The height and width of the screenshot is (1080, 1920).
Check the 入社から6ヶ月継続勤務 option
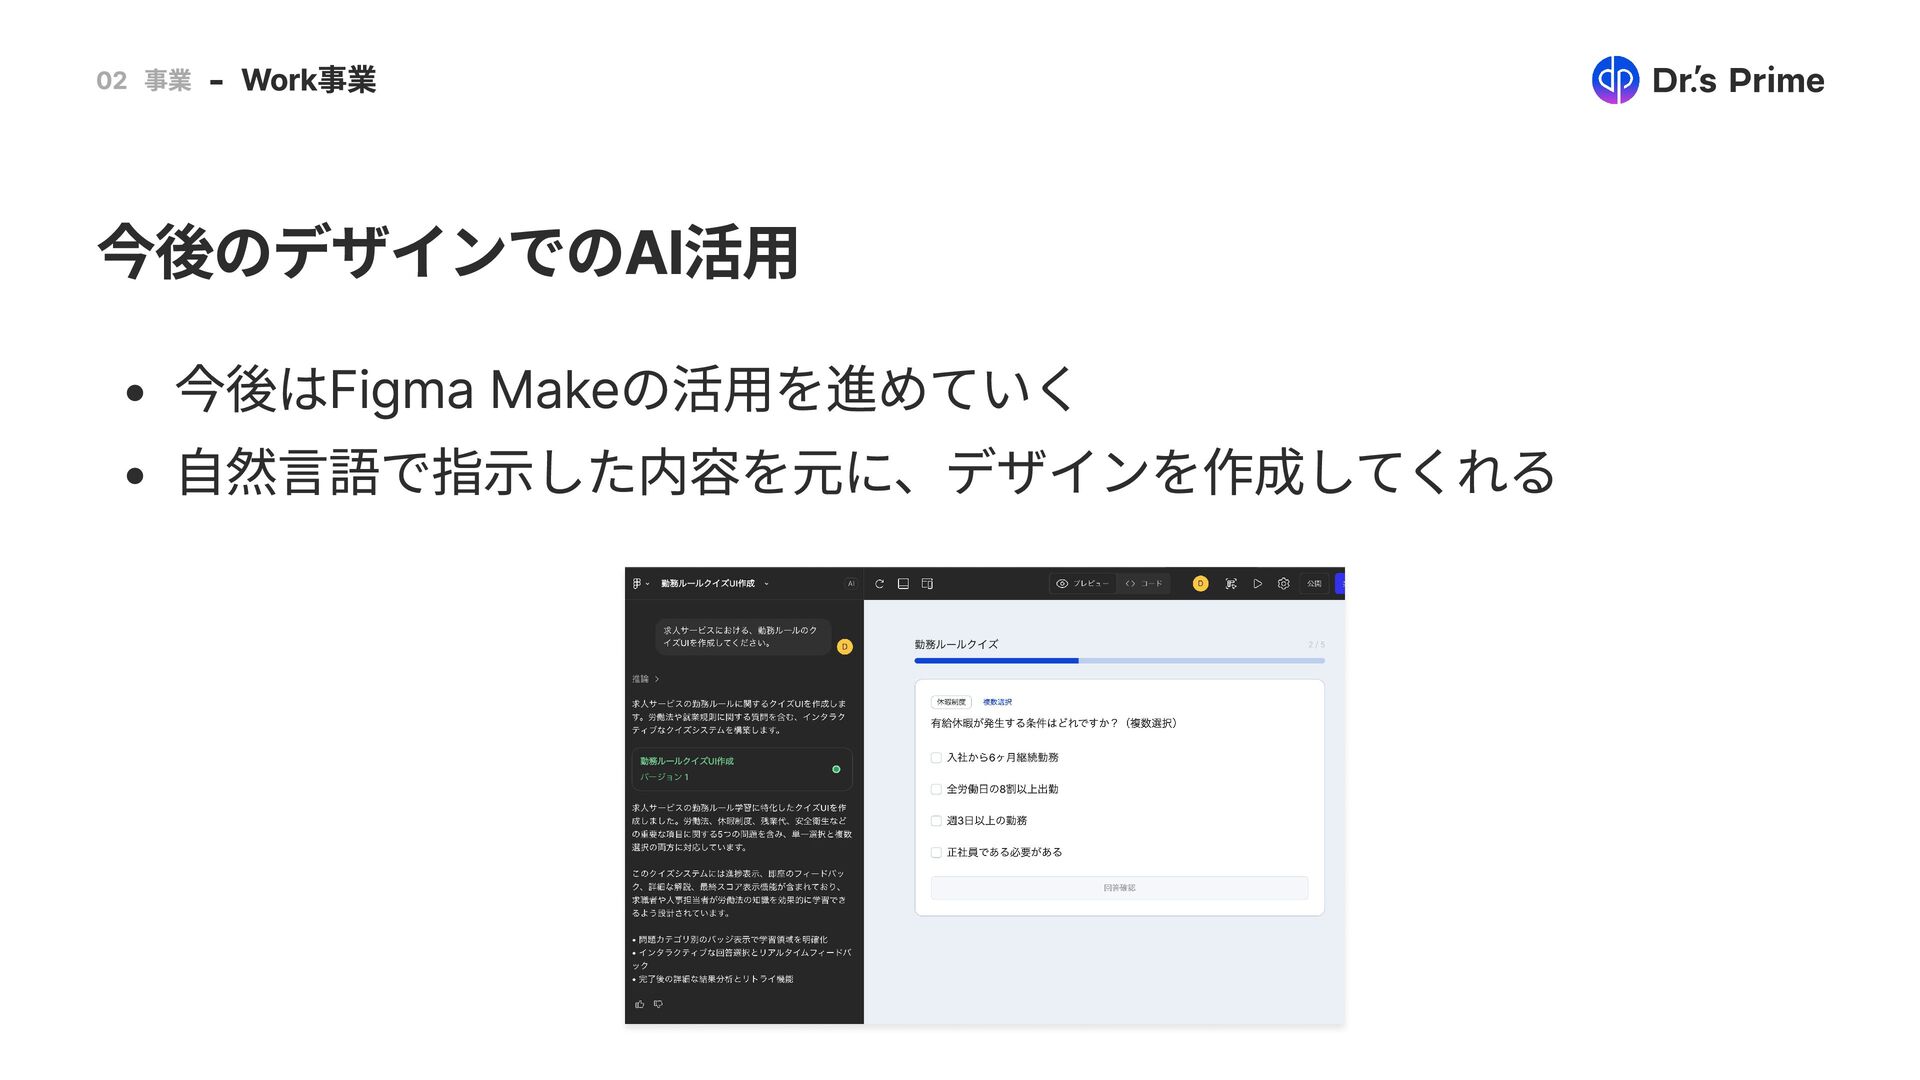click(x=936, y=758)
